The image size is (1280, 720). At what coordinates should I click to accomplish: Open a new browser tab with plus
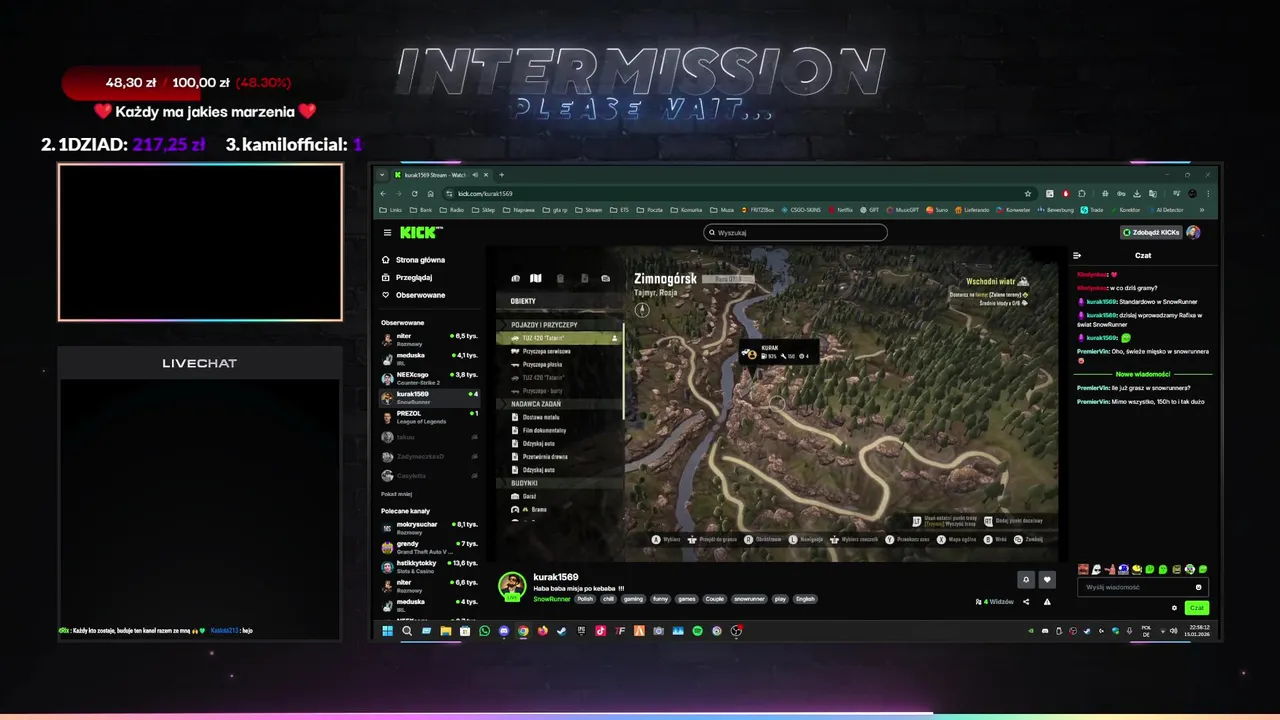click(x=501, y=175)
